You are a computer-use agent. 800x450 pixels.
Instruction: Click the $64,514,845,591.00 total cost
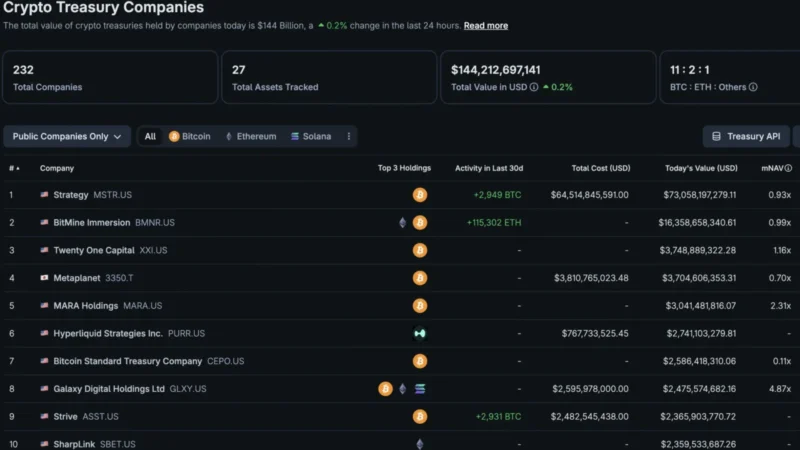(x=589, y=195)
